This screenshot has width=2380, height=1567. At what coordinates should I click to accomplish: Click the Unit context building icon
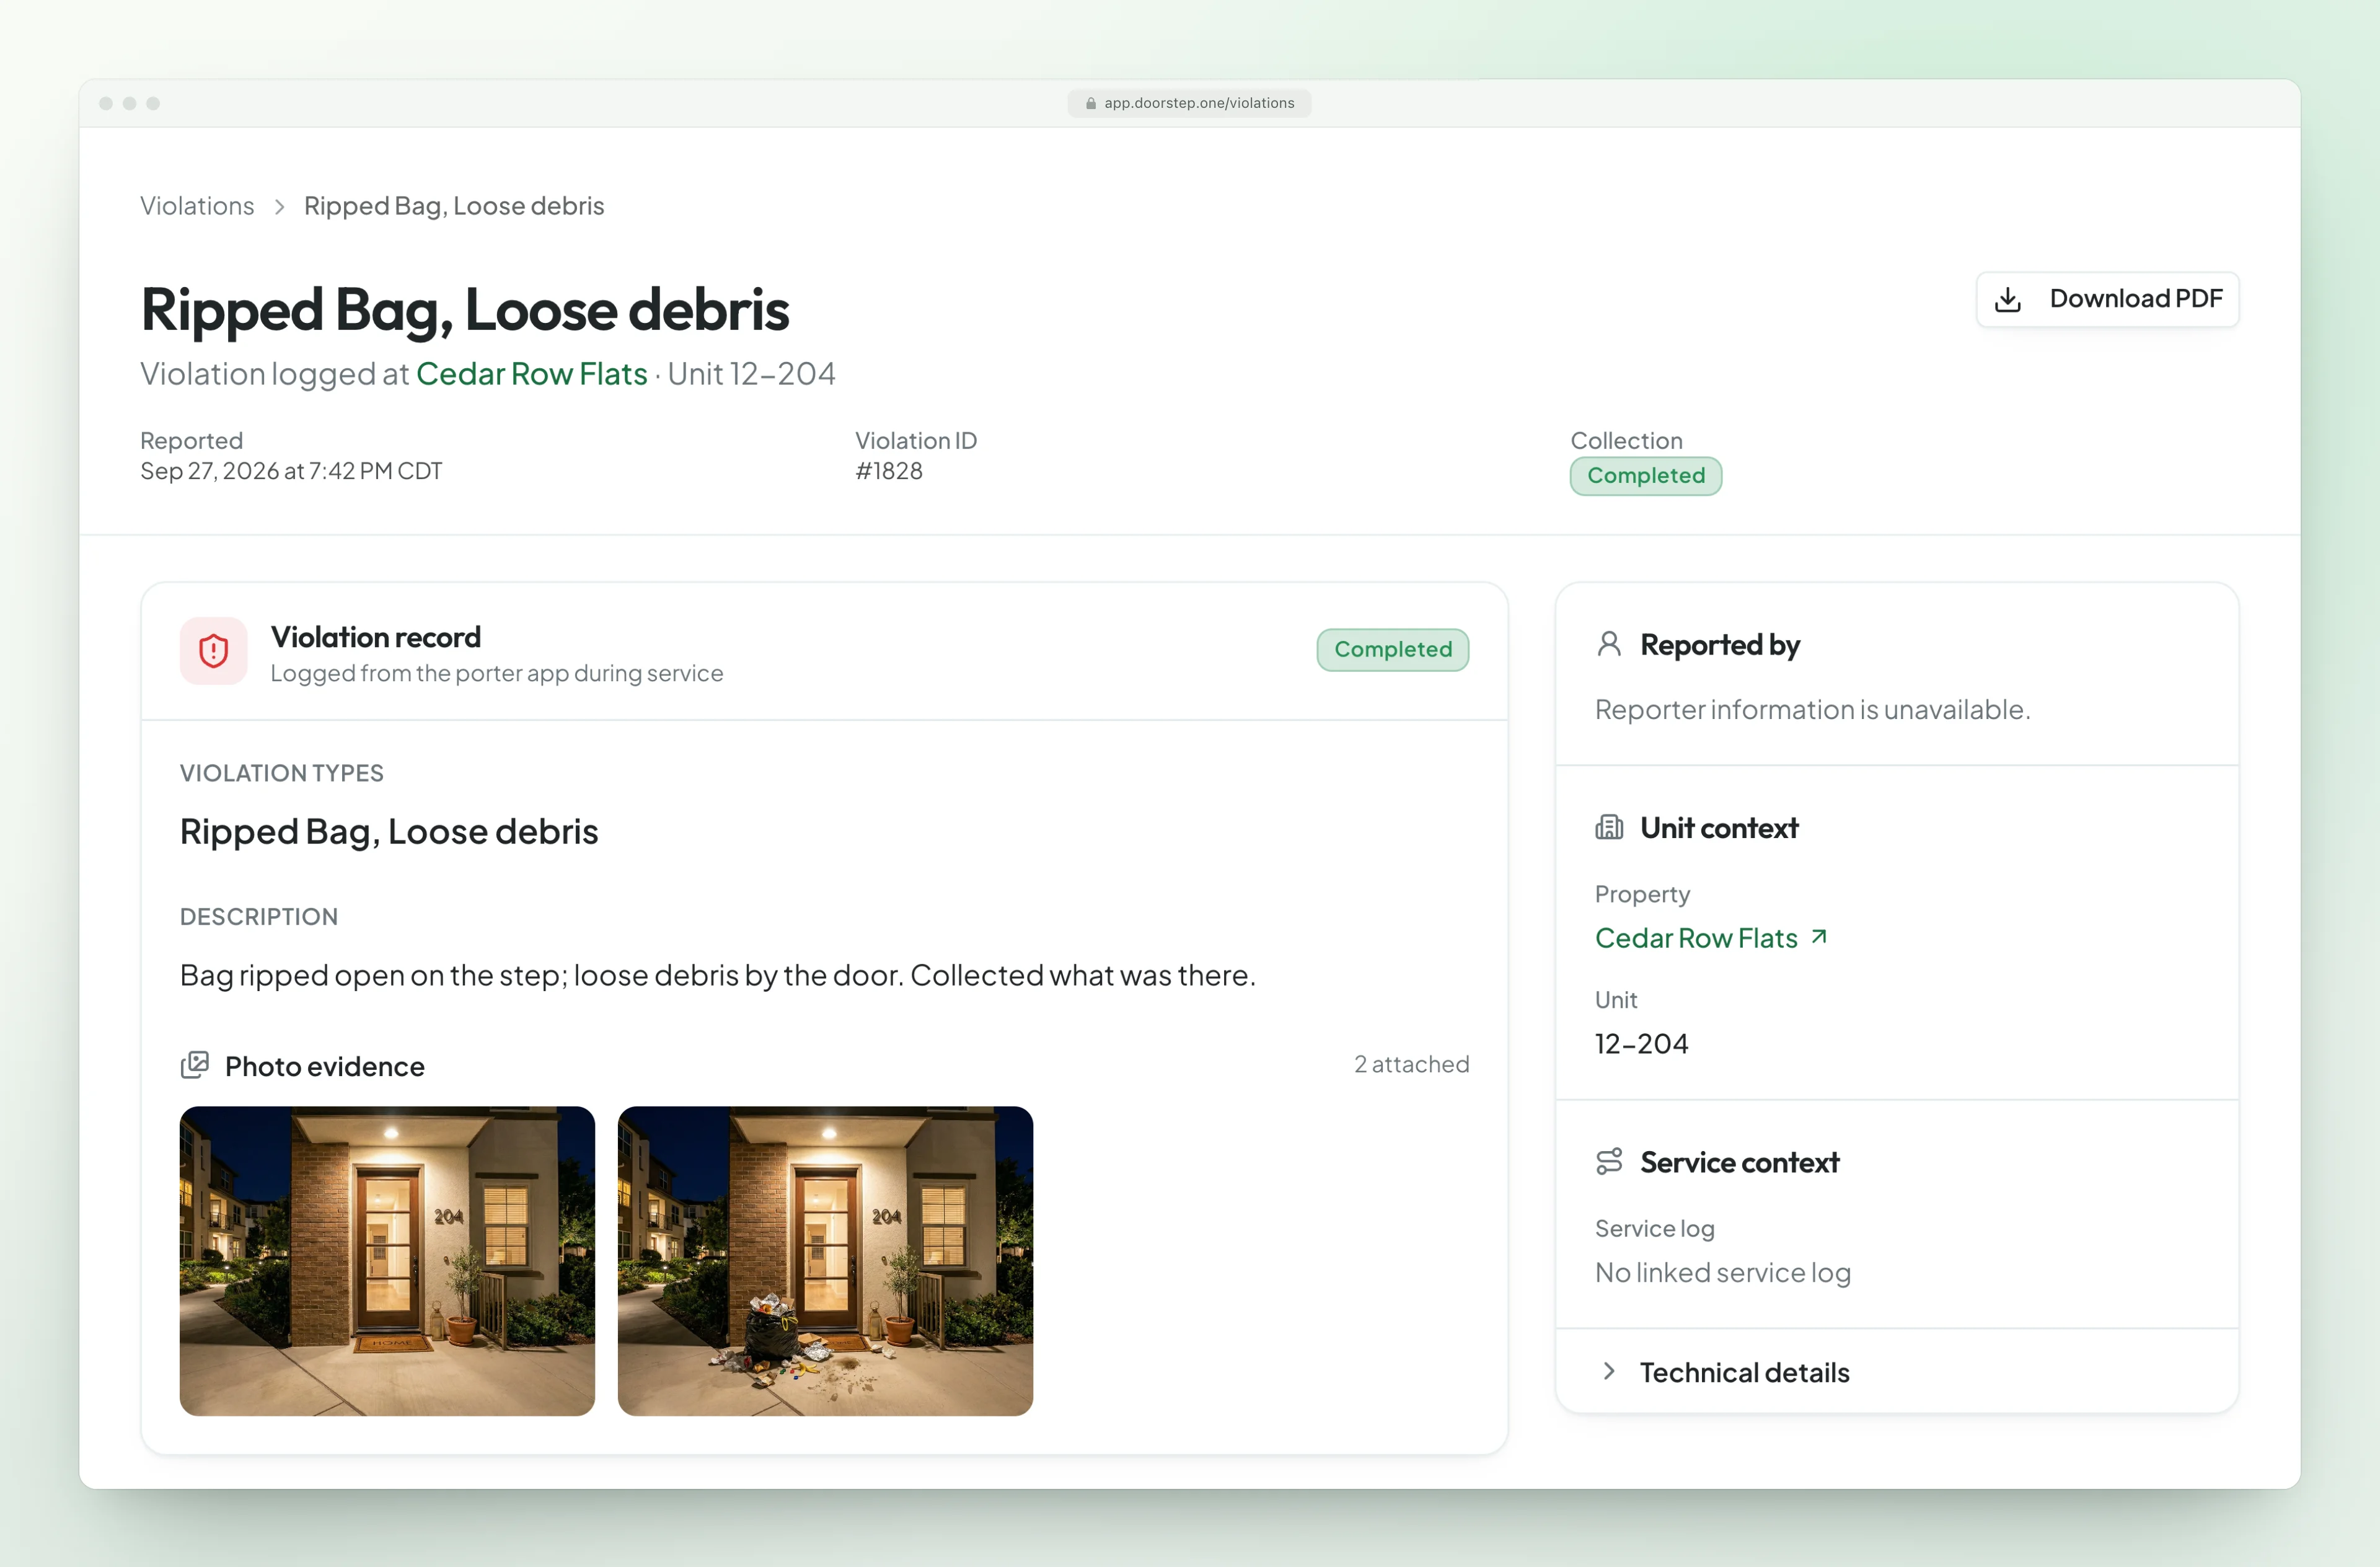tap(1609, 827)
